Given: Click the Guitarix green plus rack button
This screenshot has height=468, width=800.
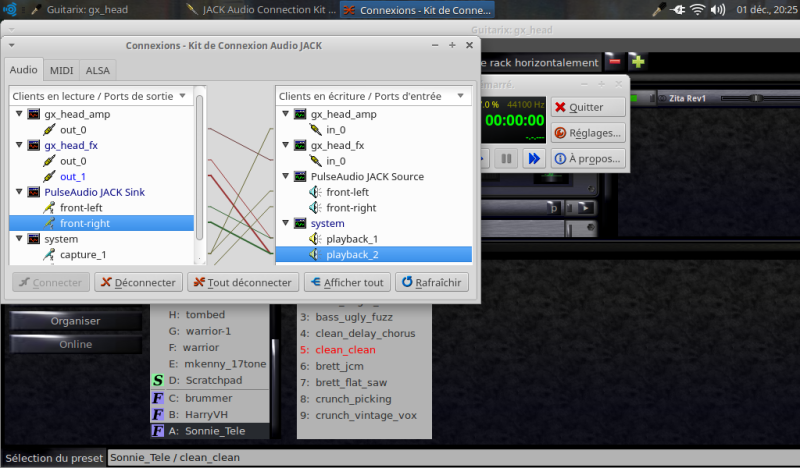Looking at the screenshot, I should click(638, 62).
